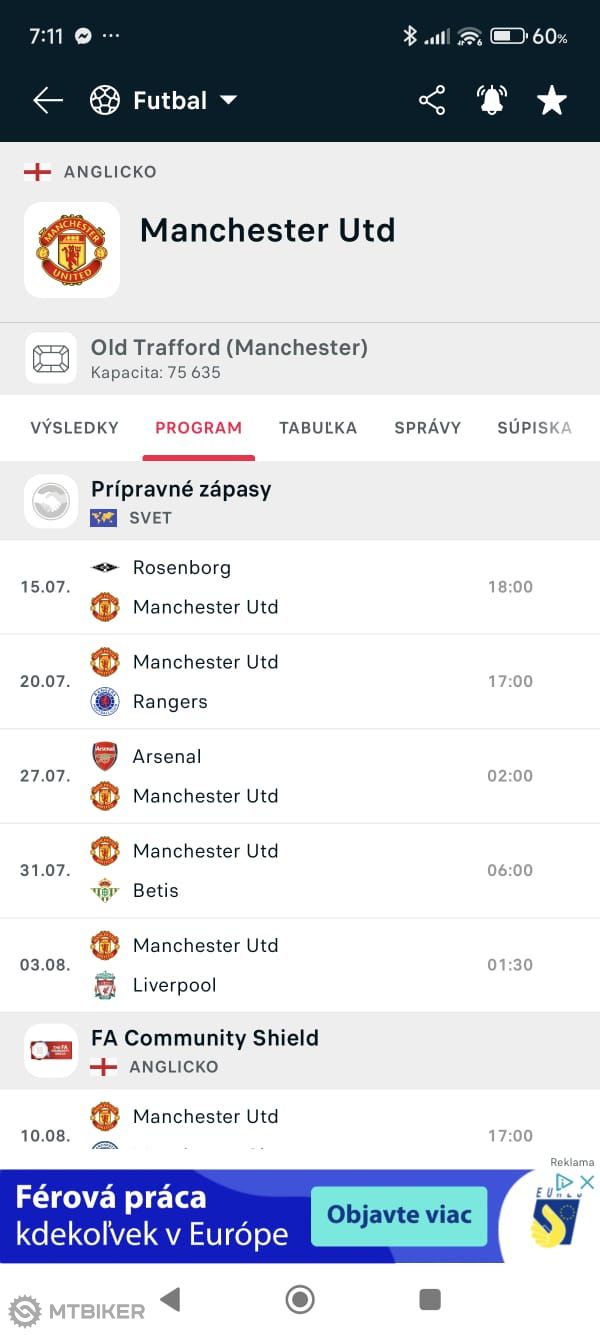This screenshot has height=1335, width=600.
Task: Open the Futbal sport dropdown
Action: (x=164, y=100)
